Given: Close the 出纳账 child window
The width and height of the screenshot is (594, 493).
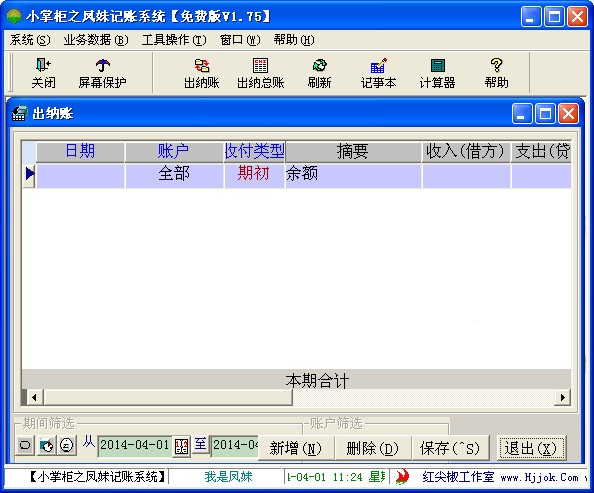Looking at the screenshot, I should coord(568,113).
